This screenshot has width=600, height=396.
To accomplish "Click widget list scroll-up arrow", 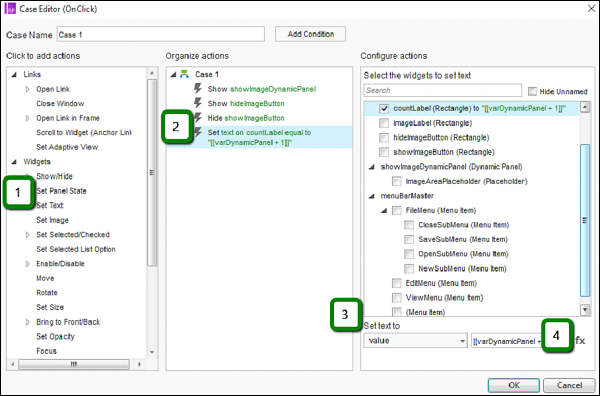I will pos(585,107).
